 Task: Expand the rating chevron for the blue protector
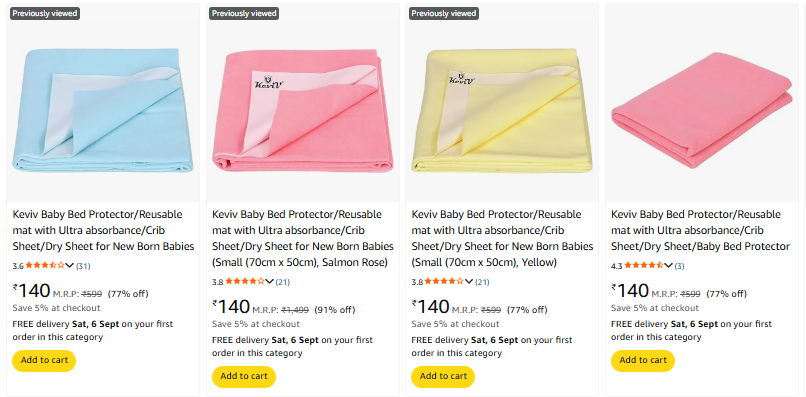click(x=70, y=266)
